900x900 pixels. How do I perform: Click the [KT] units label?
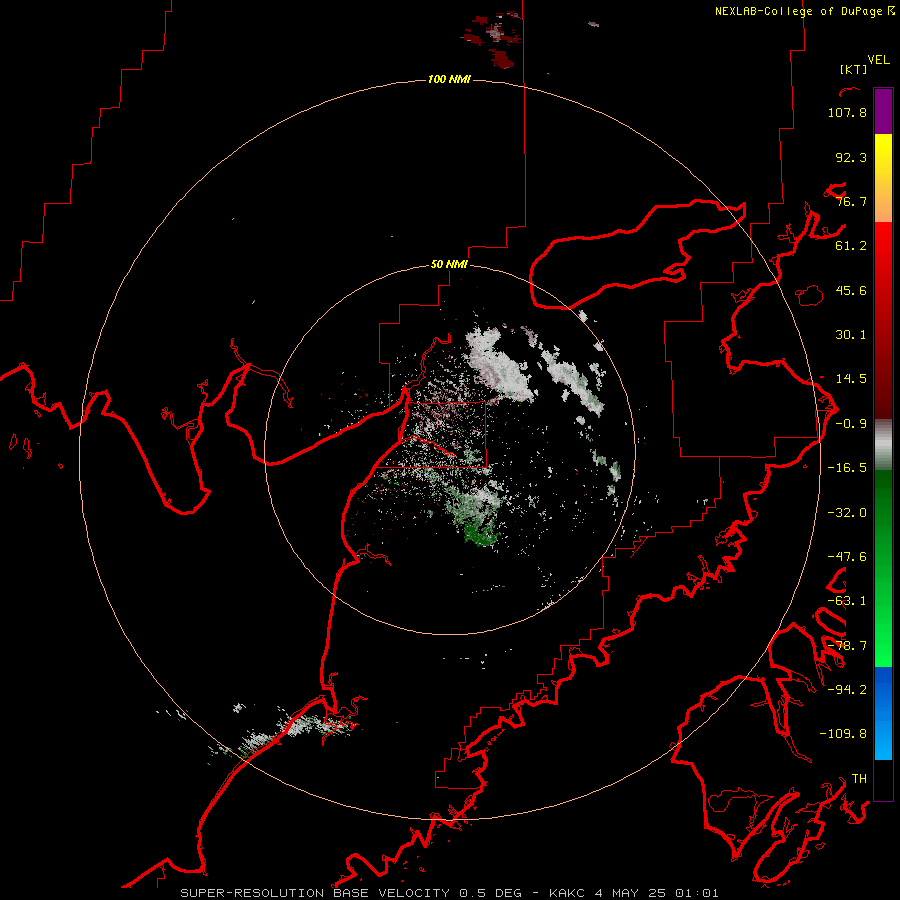point(853,69)
